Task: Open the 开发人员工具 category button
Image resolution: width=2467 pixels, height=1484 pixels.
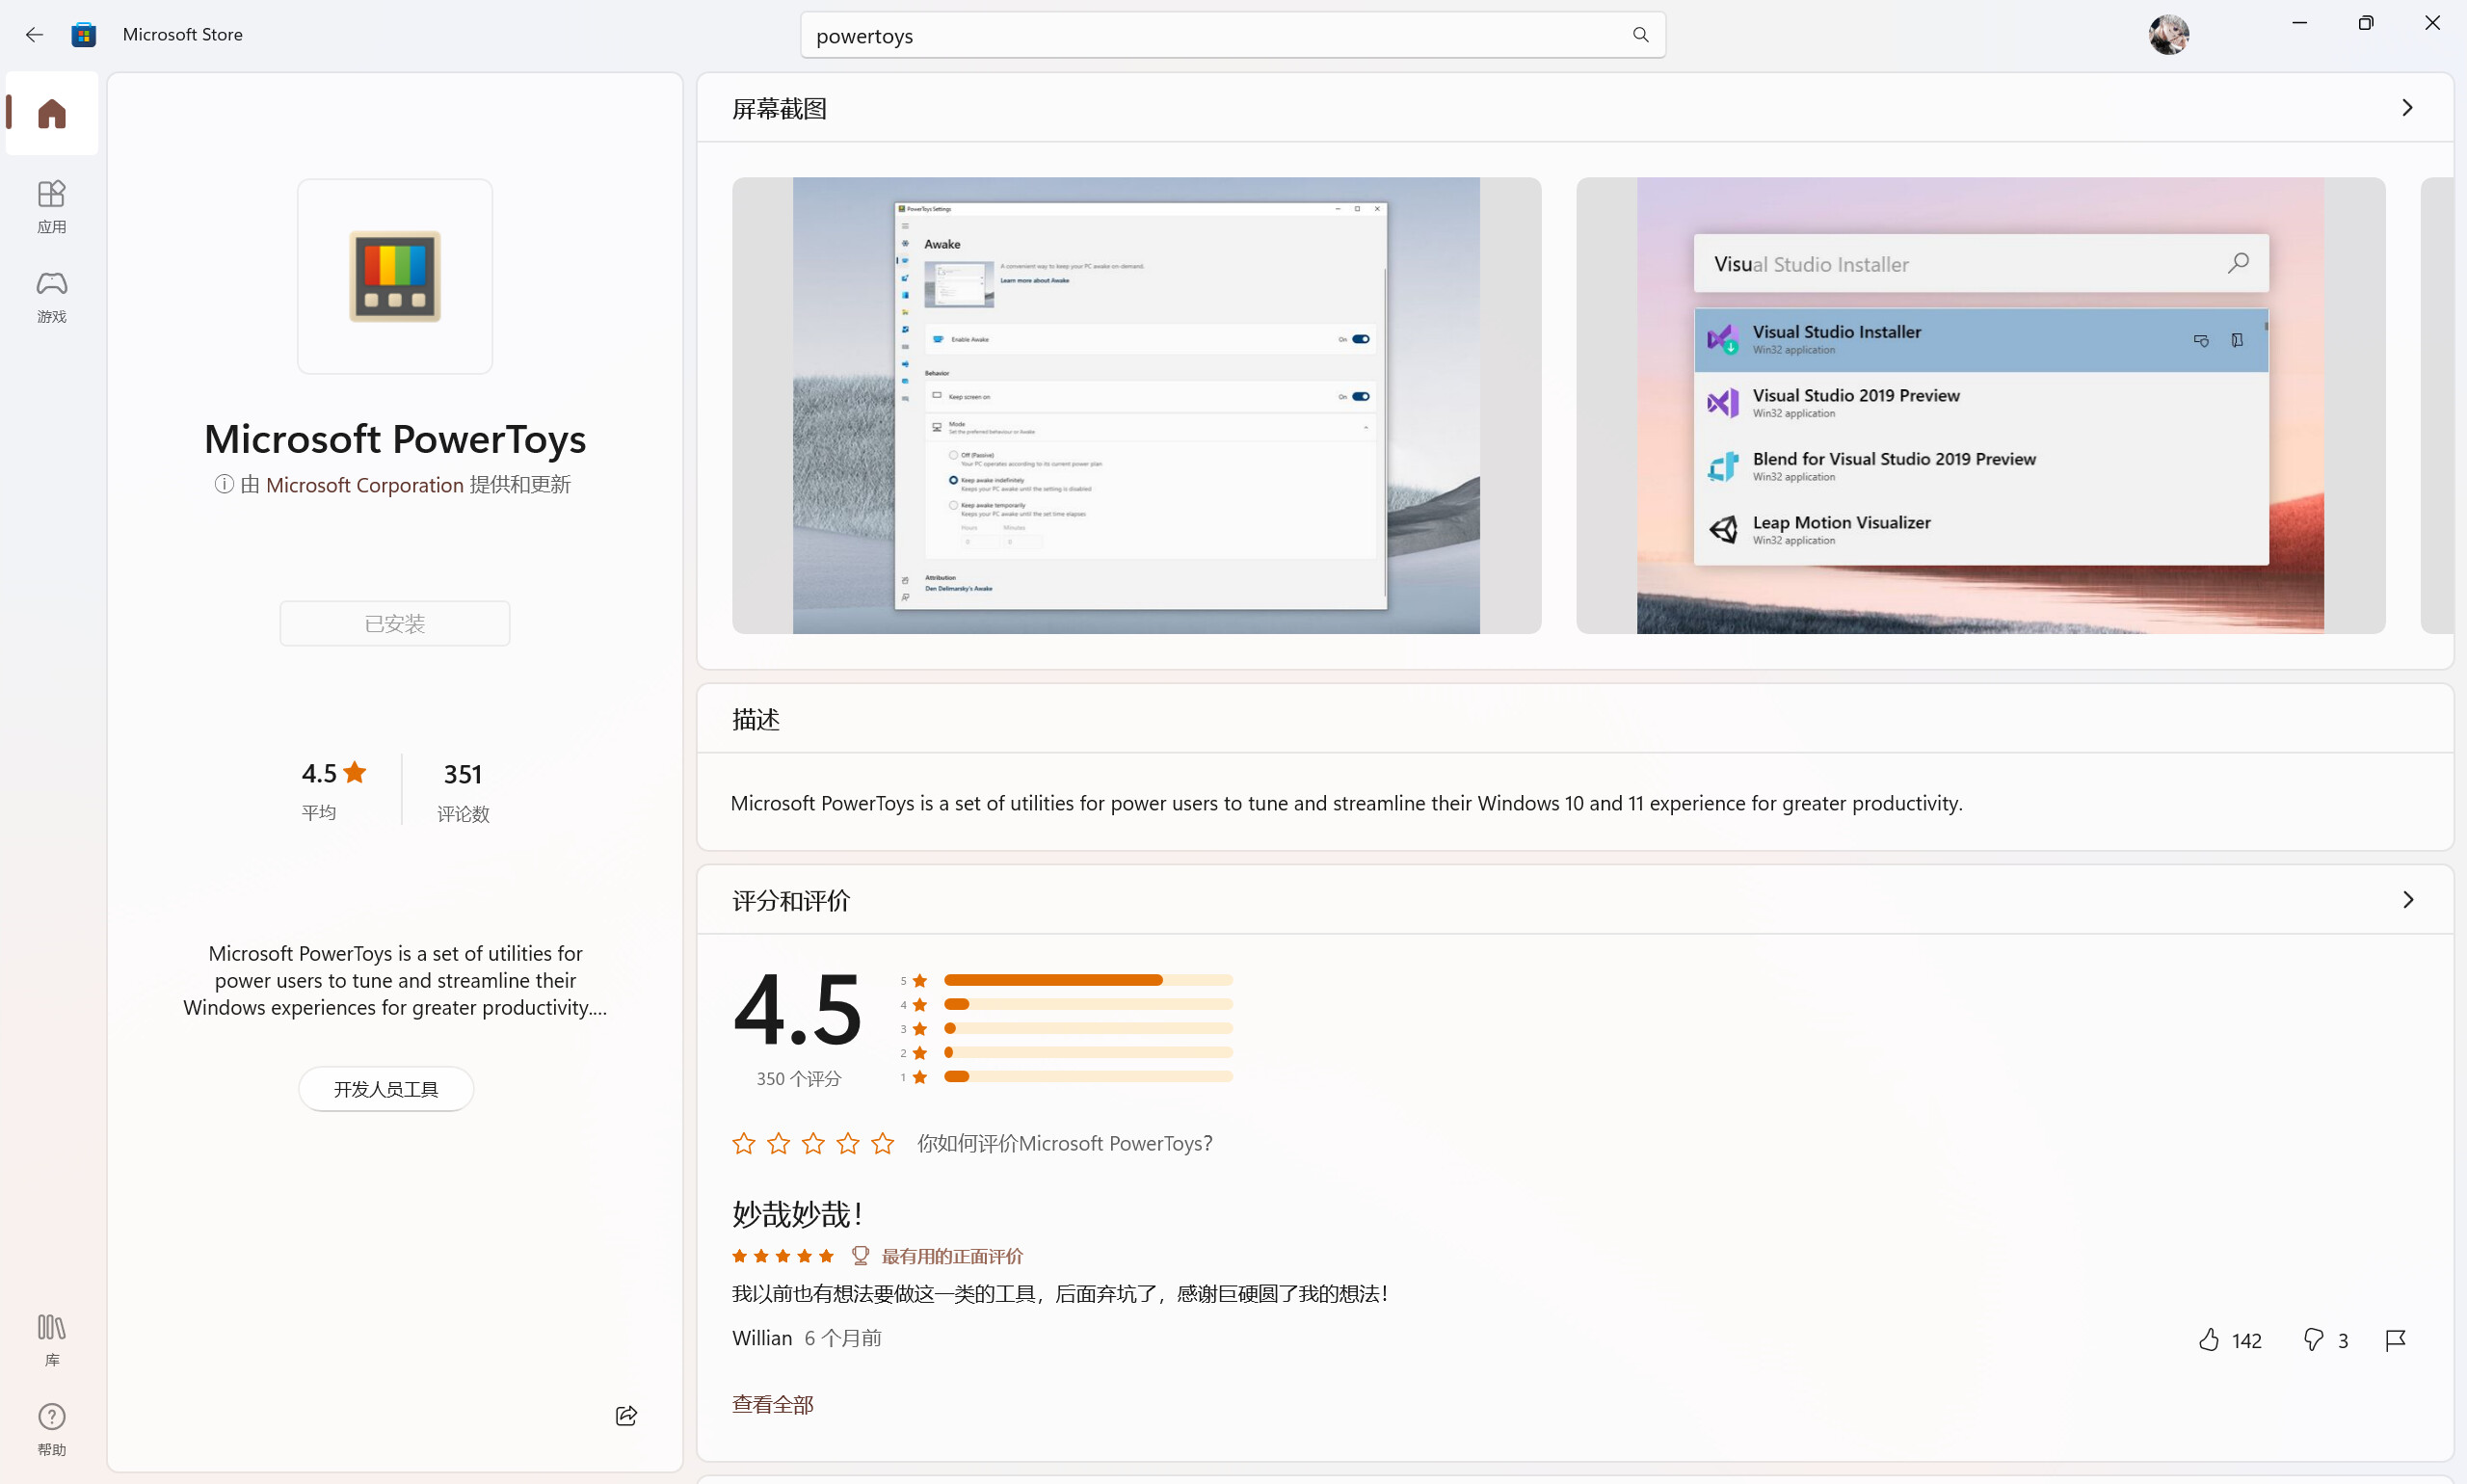Action: [x=386, y=1089]
